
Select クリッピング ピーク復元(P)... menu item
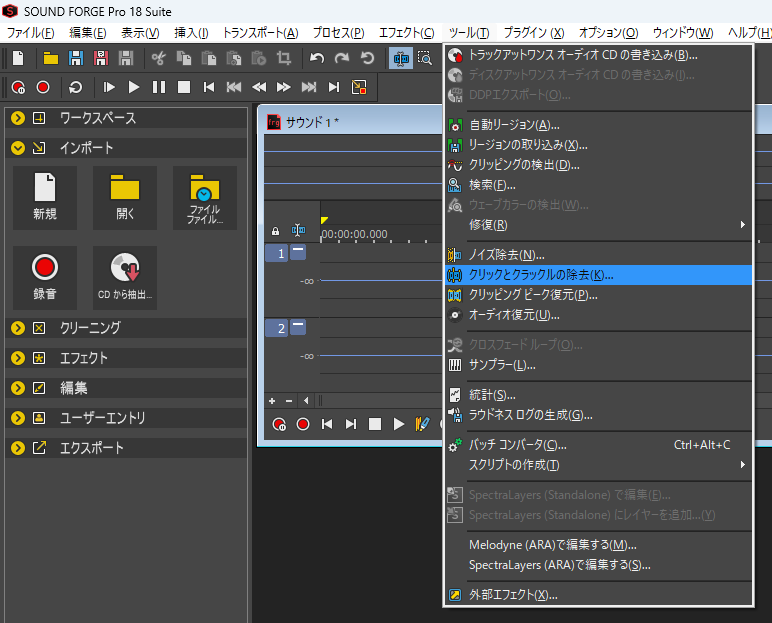point(598,295)
